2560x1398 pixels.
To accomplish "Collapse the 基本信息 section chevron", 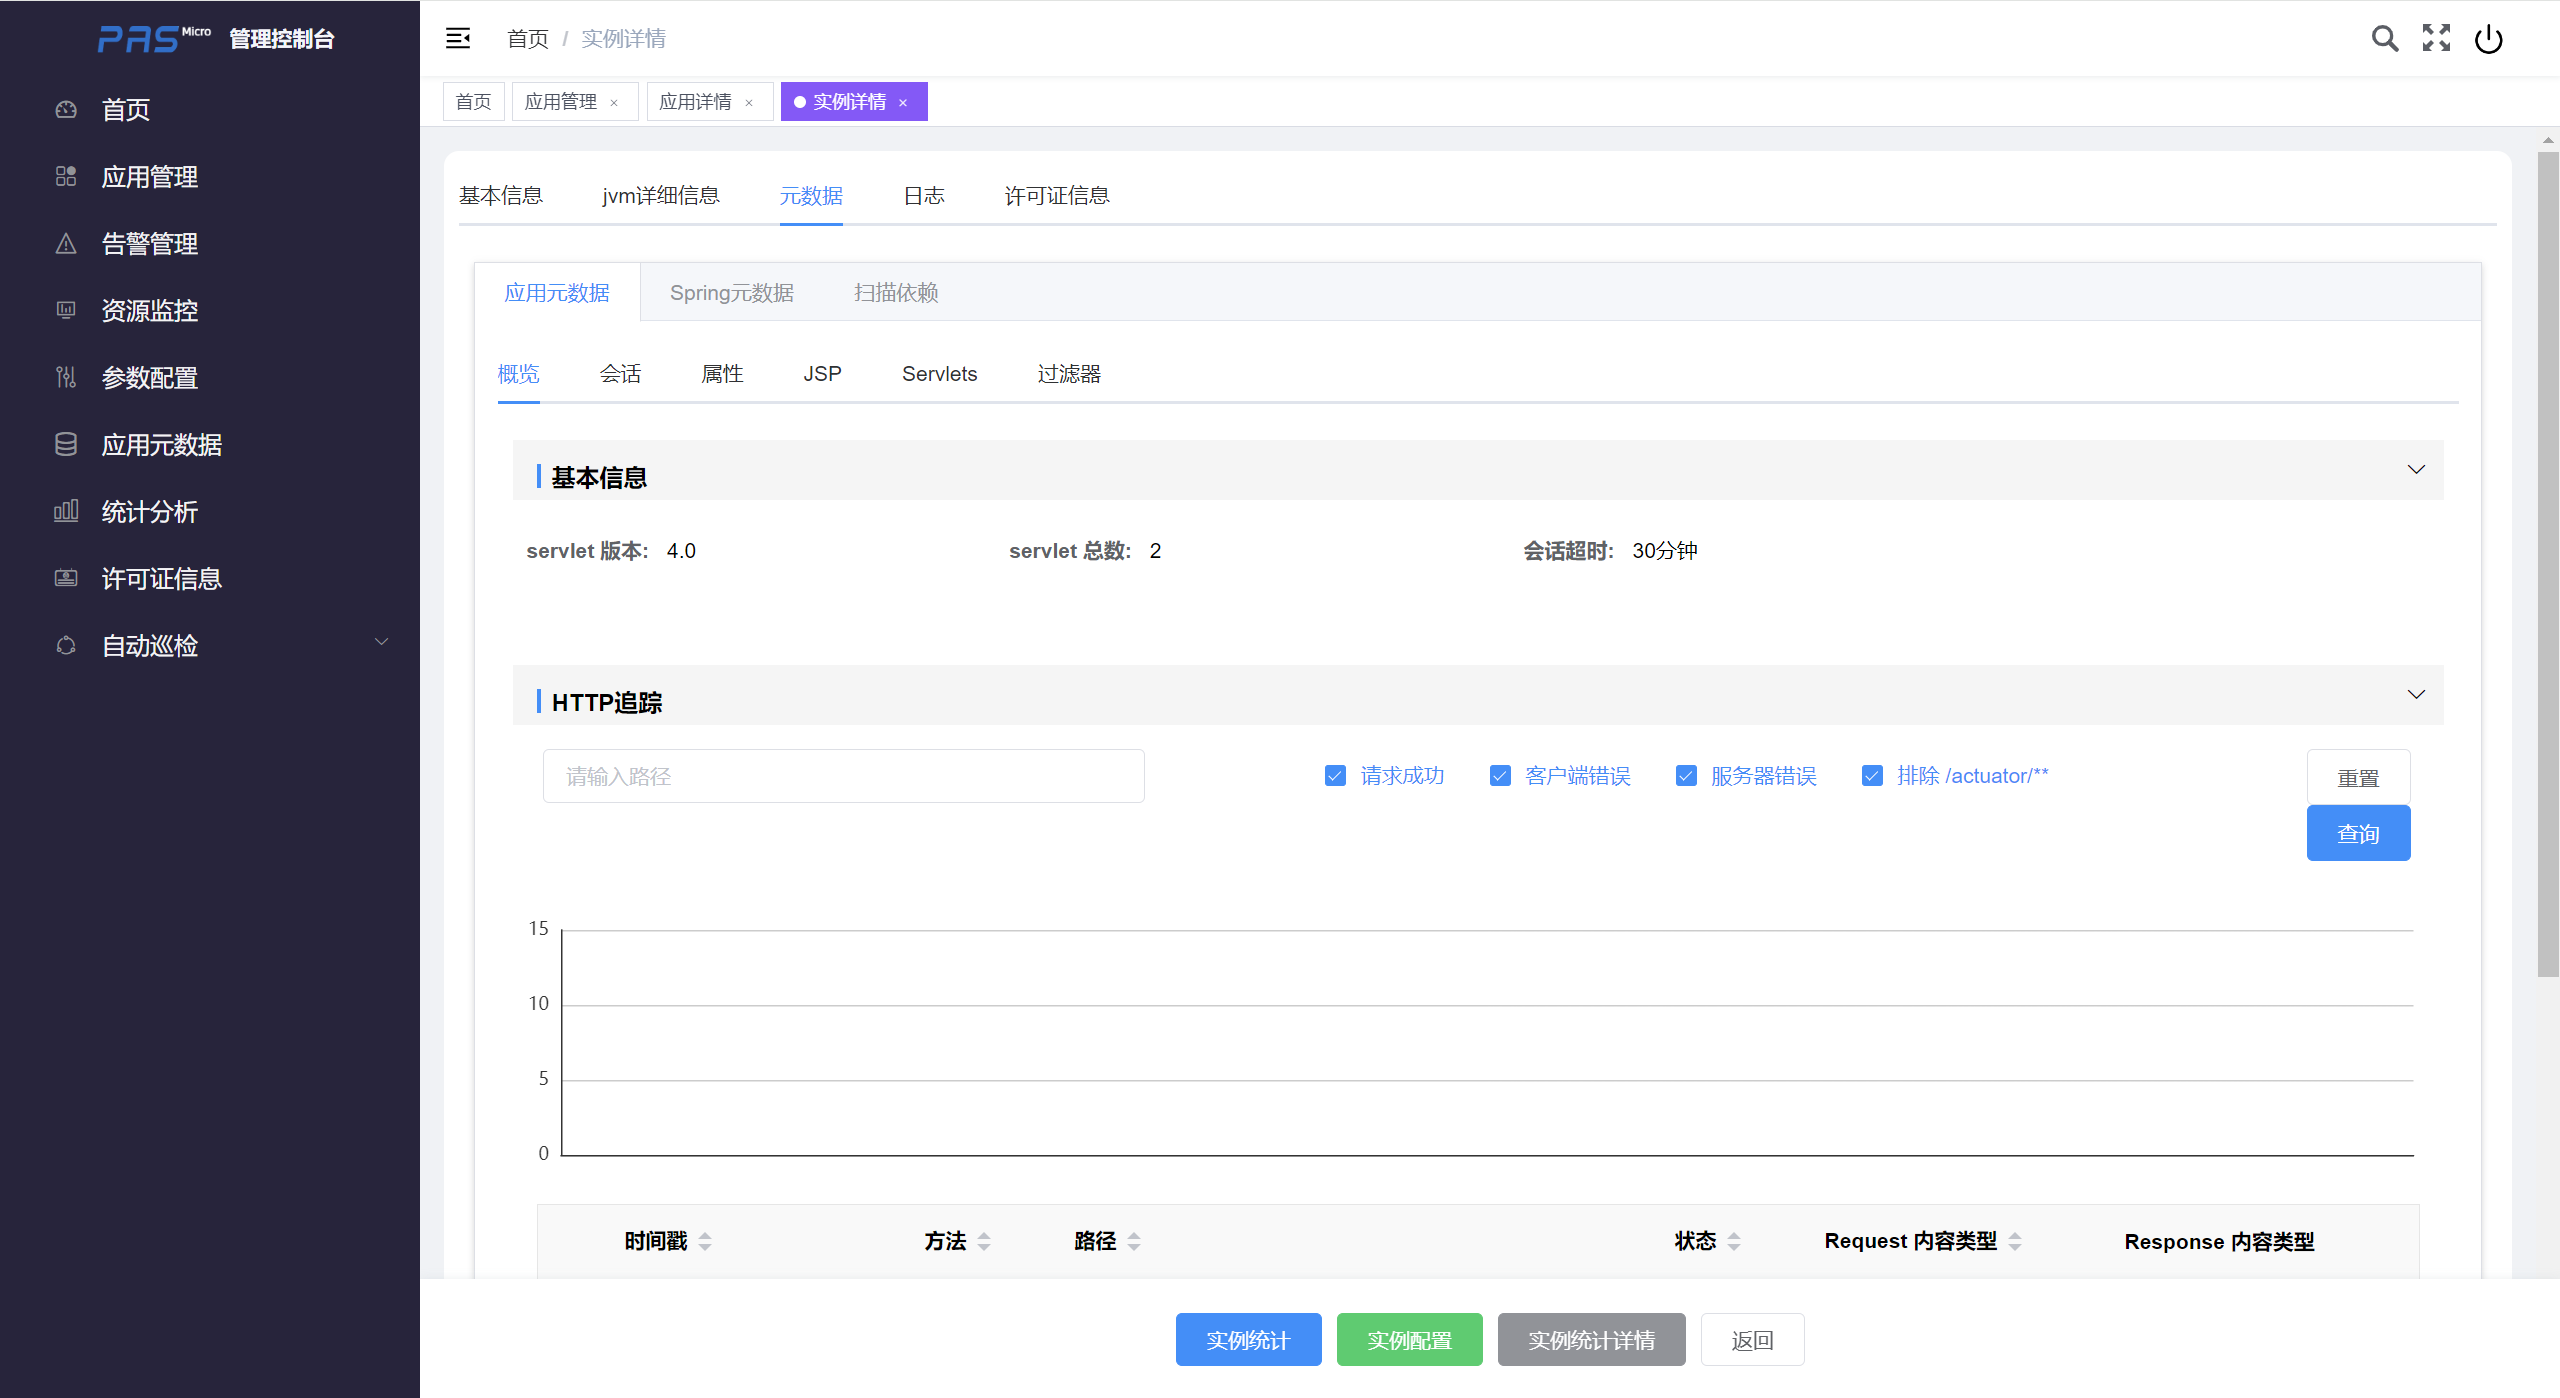I will 2416,470.
